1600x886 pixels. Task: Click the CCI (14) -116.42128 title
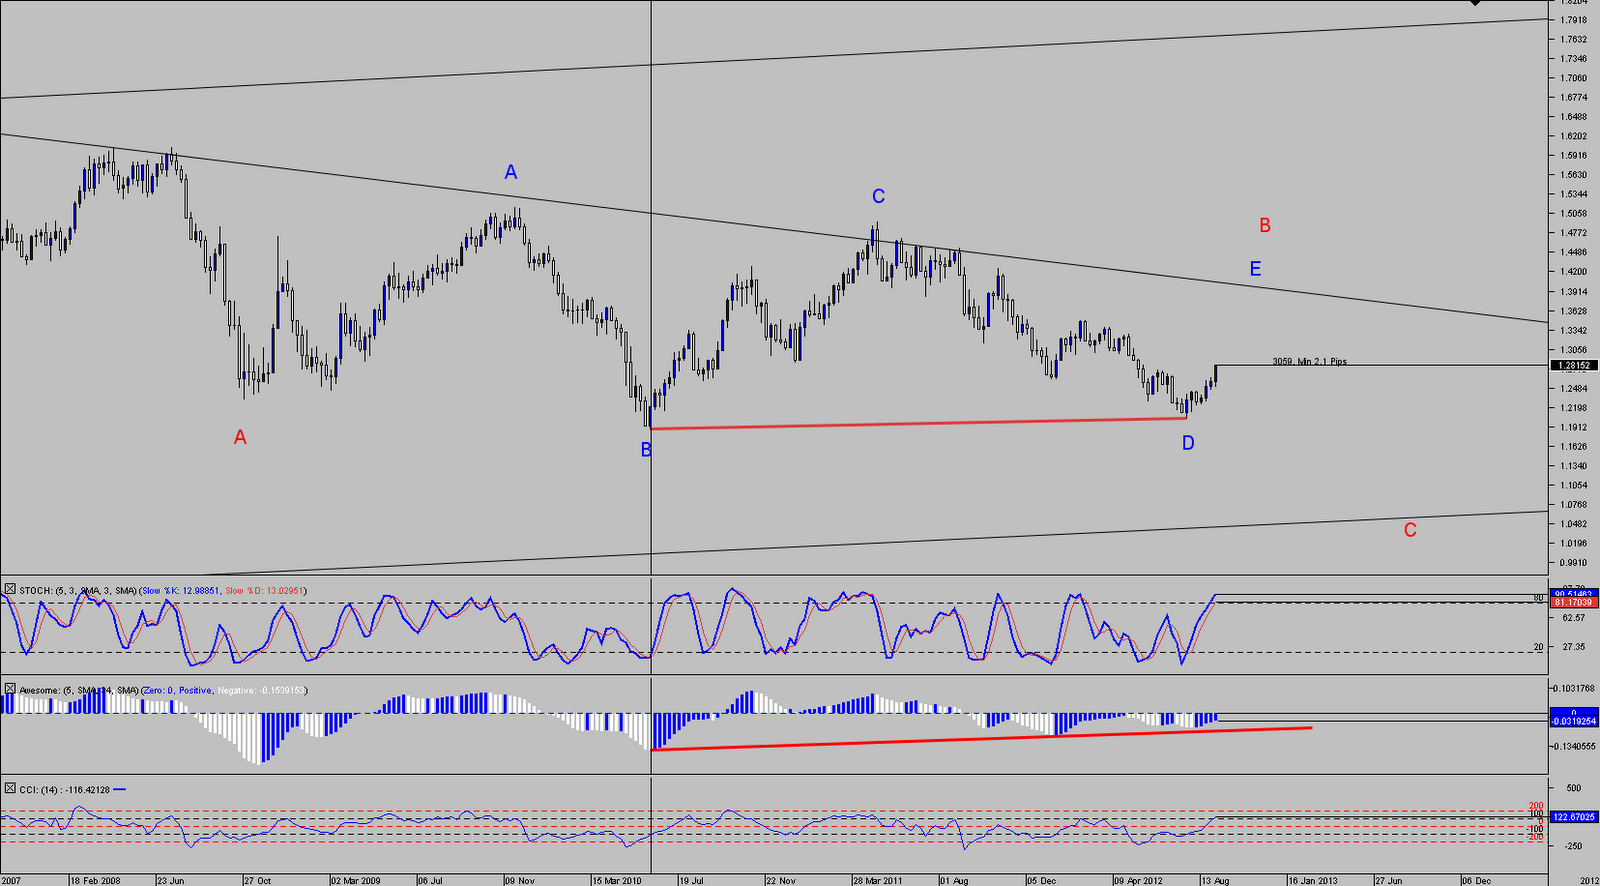(x=65, y=790)
